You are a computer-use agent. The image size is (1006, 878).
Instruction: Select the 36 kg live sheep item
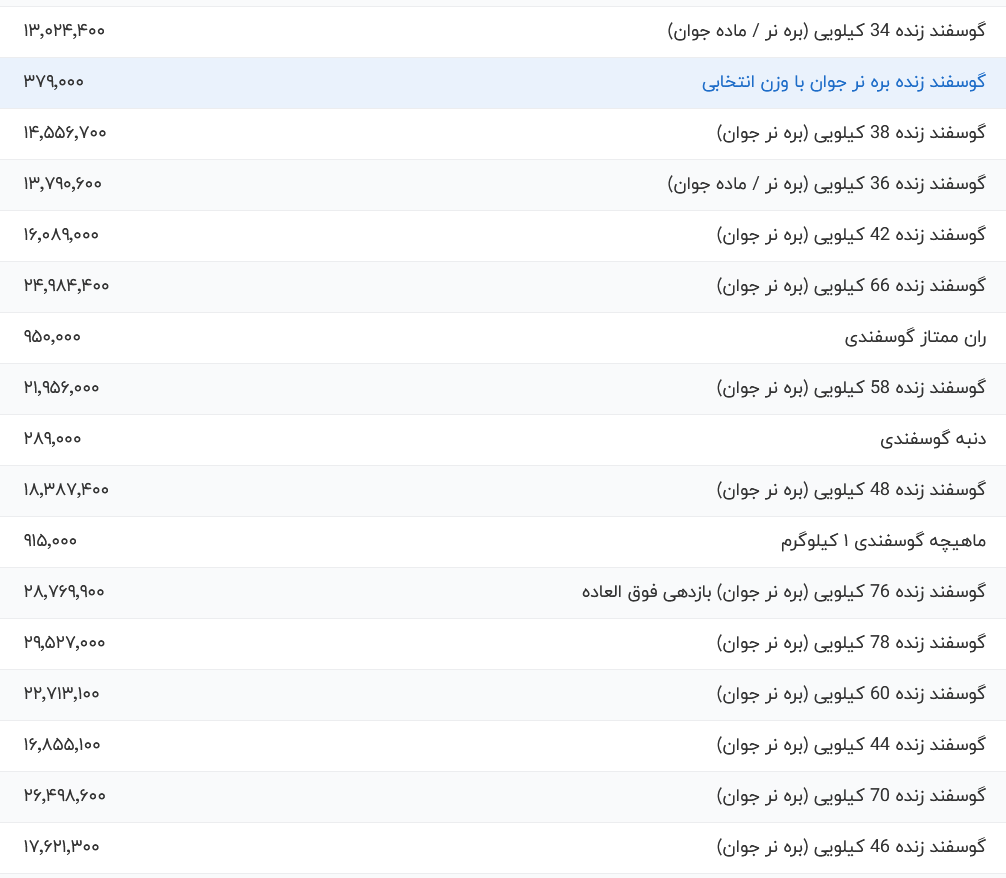tap(826, 184)
